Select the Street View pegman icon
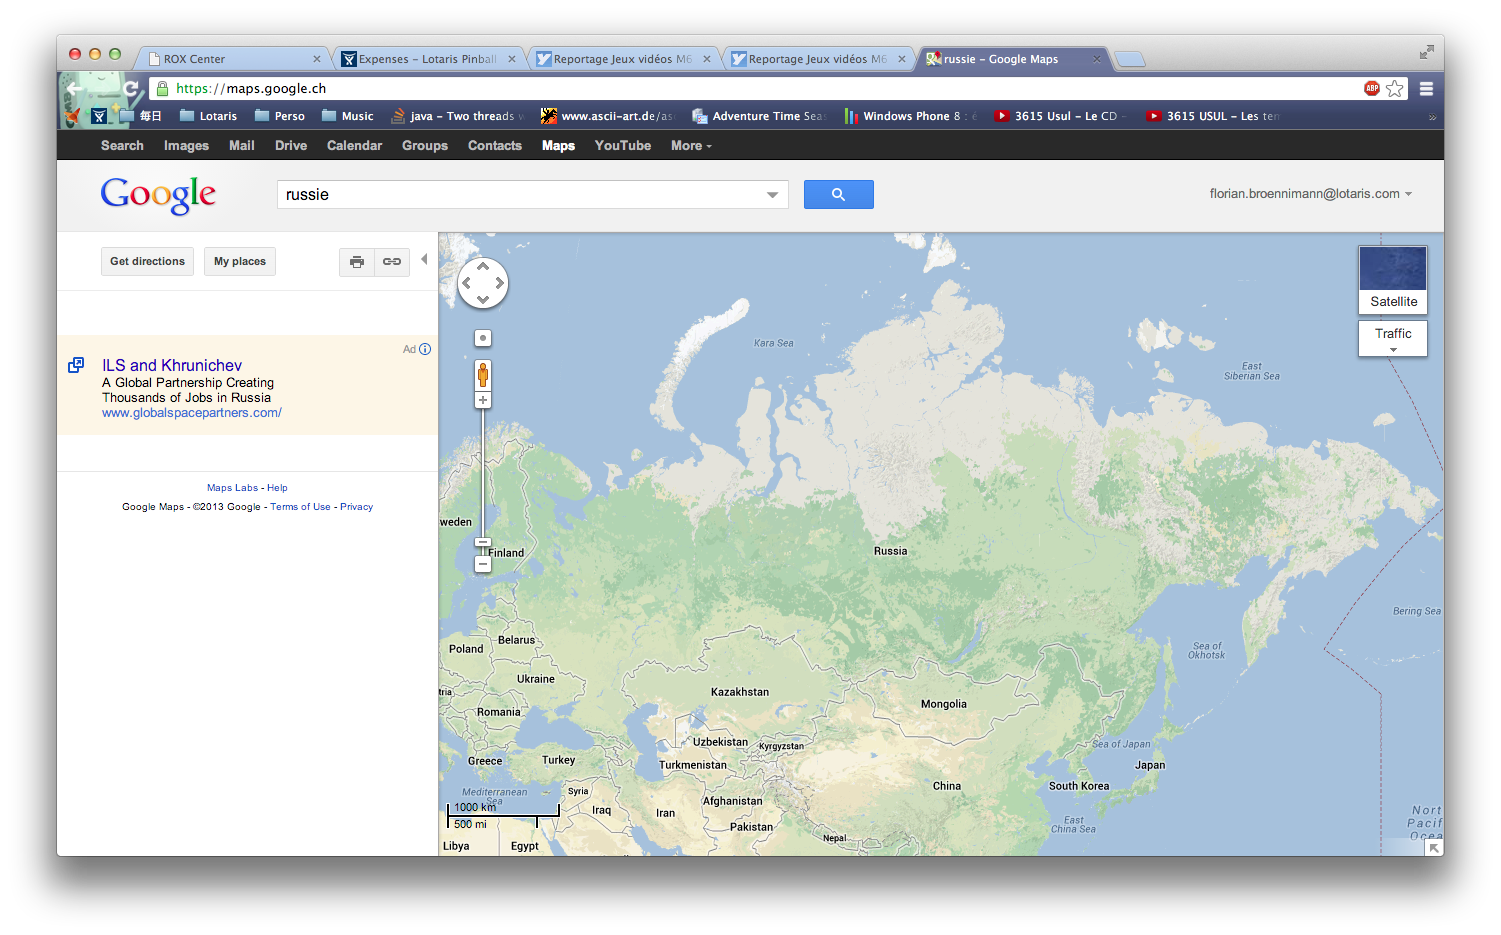The height and width of the screenshot is (935, 1501). pyautogui.click(x=483, y=375)
